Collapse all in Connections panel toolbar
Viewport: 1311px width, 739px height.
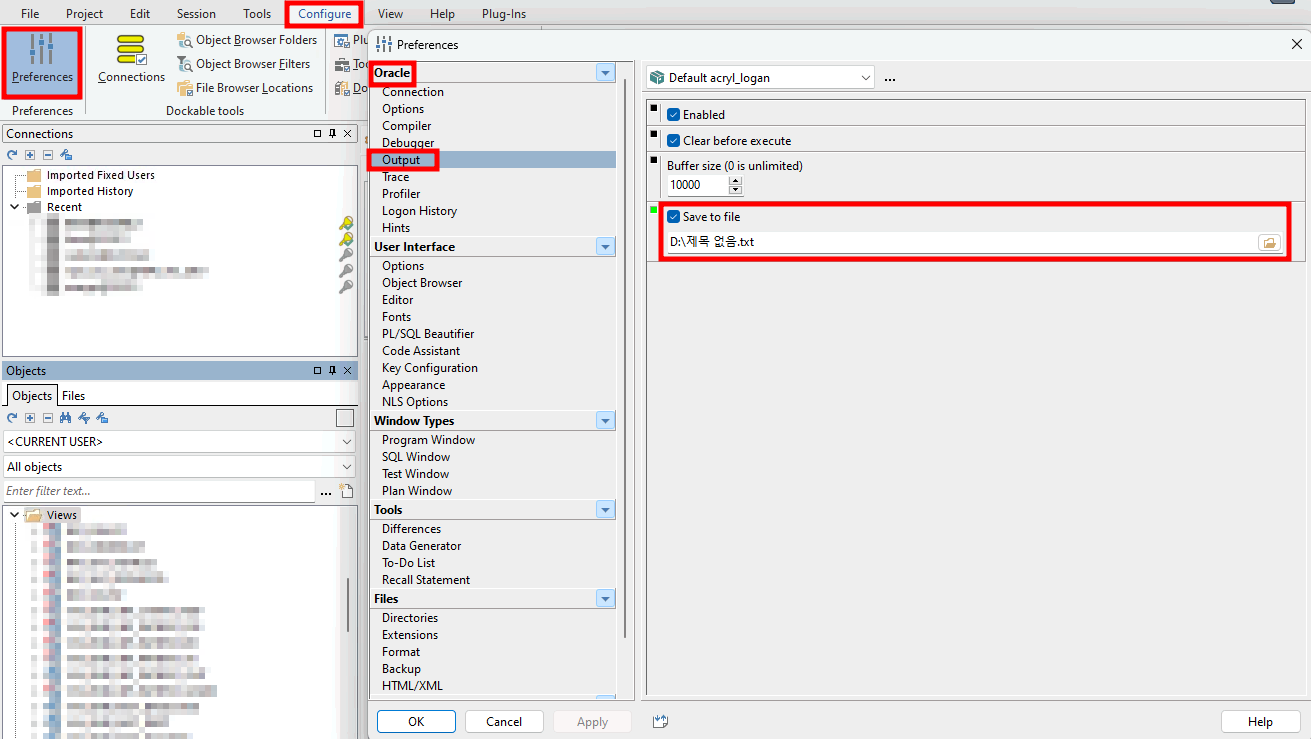(x=47, y=155)
